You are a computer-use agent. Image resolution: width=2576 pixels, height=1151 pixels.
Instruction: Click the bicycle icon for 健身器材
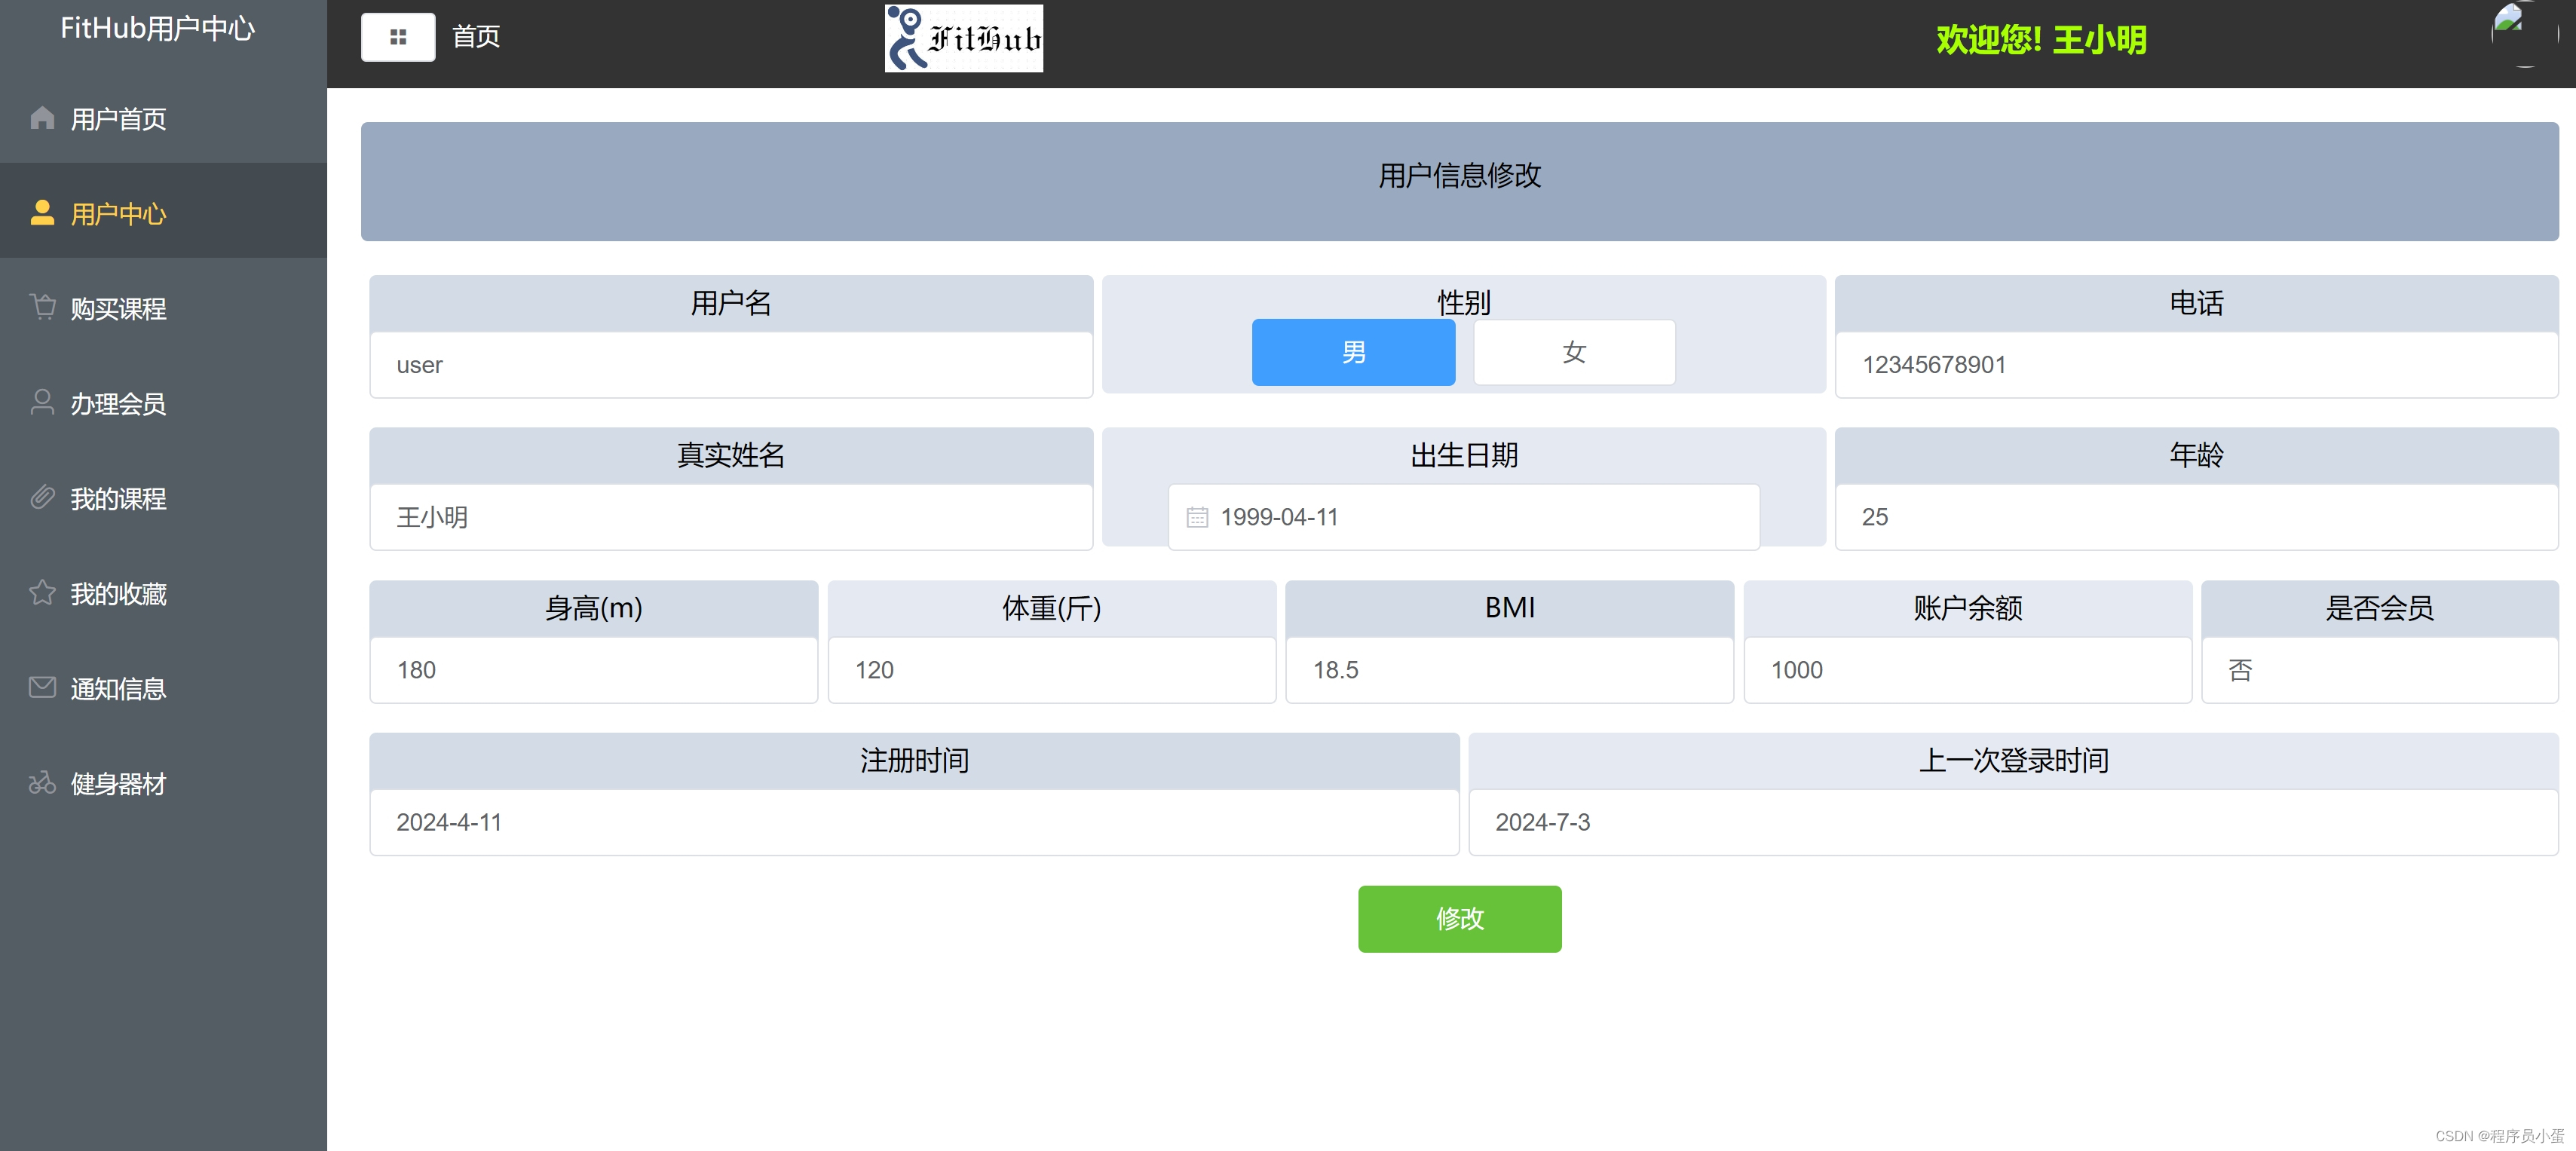[x=42, y=782]
